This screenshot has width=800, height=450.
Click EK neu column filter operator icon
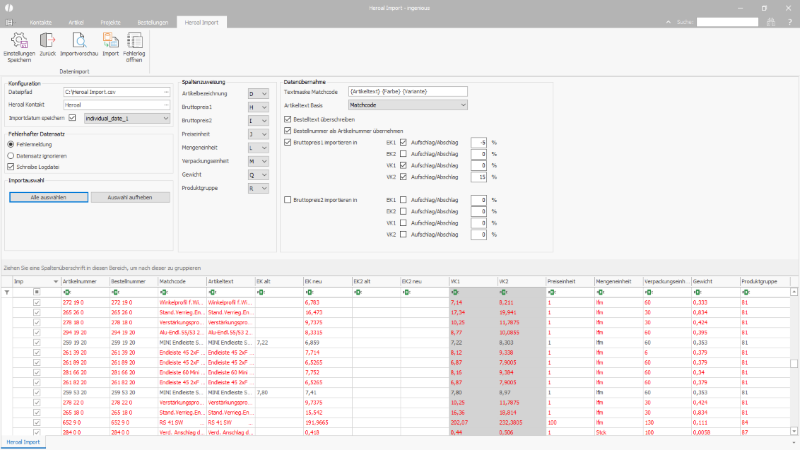click(x=309, y=292)
